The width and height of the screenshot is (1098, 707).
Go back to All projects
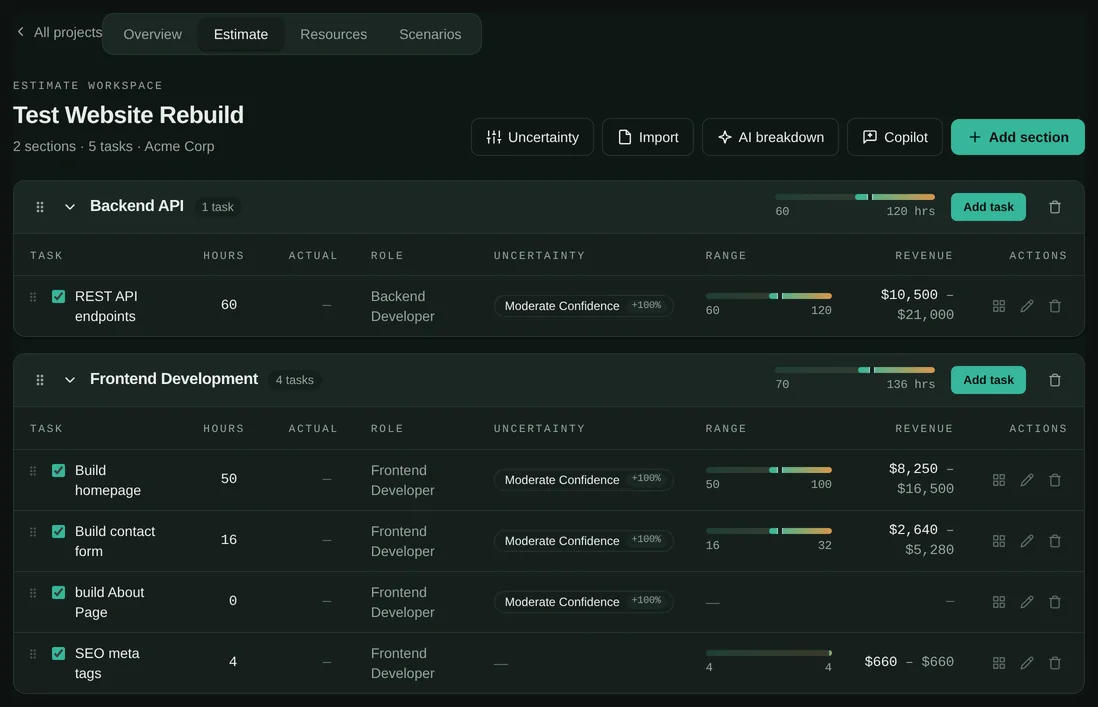pos(60,32)
